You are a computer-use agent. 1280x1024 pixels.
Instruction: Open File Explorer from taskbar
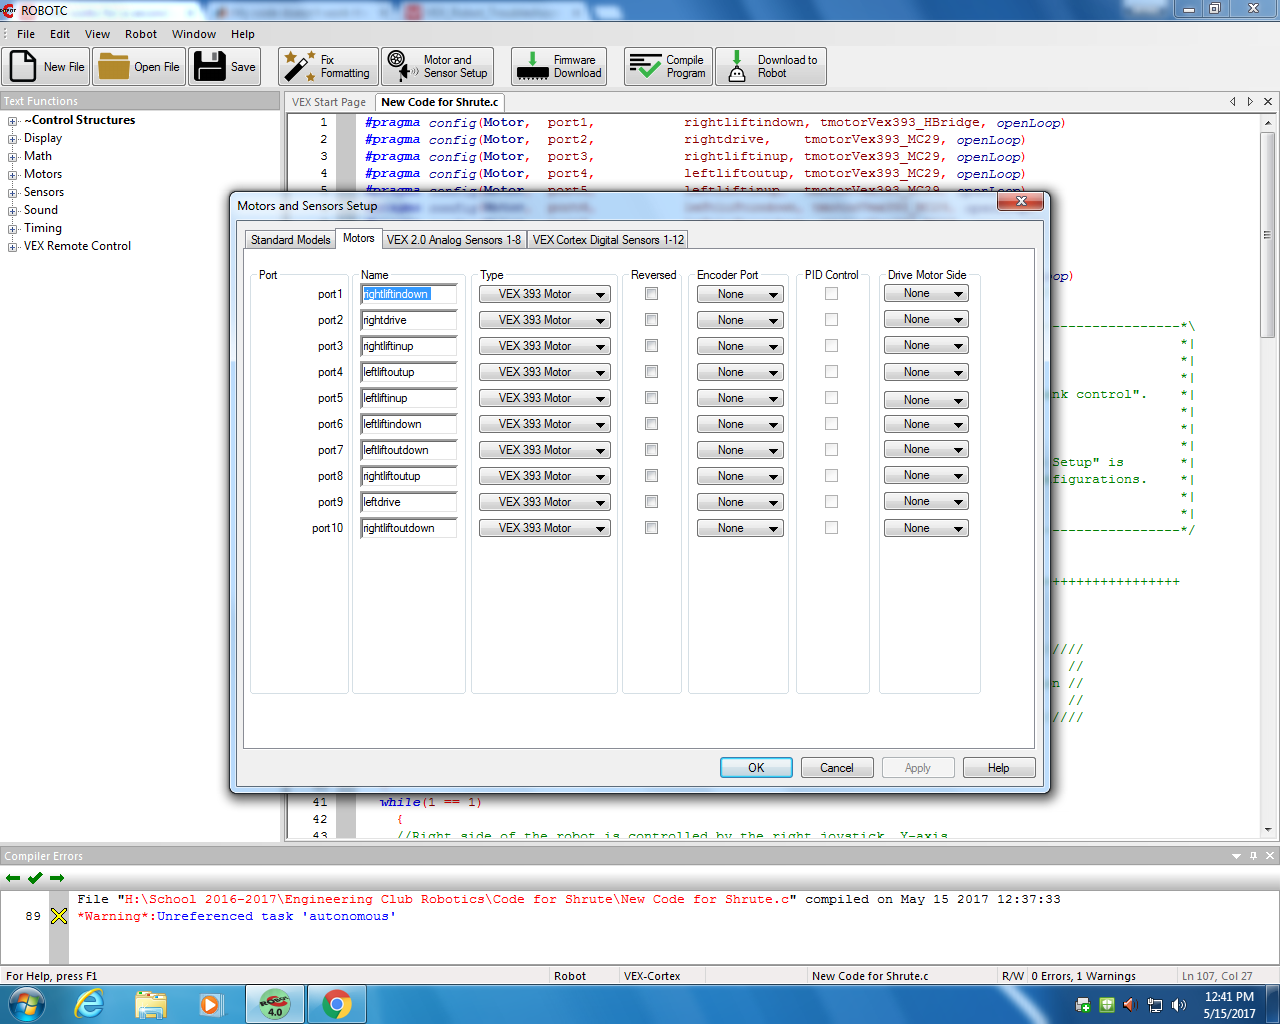coord(151,1004)
